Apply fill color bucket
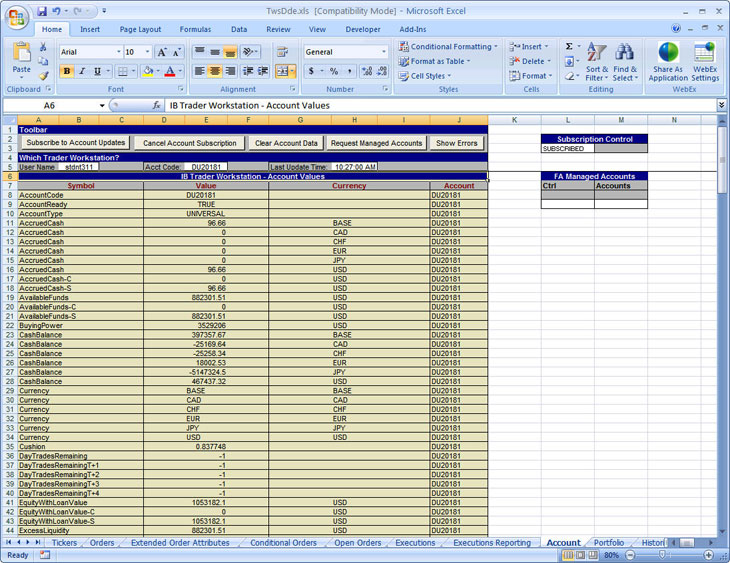 click(148, 71)
